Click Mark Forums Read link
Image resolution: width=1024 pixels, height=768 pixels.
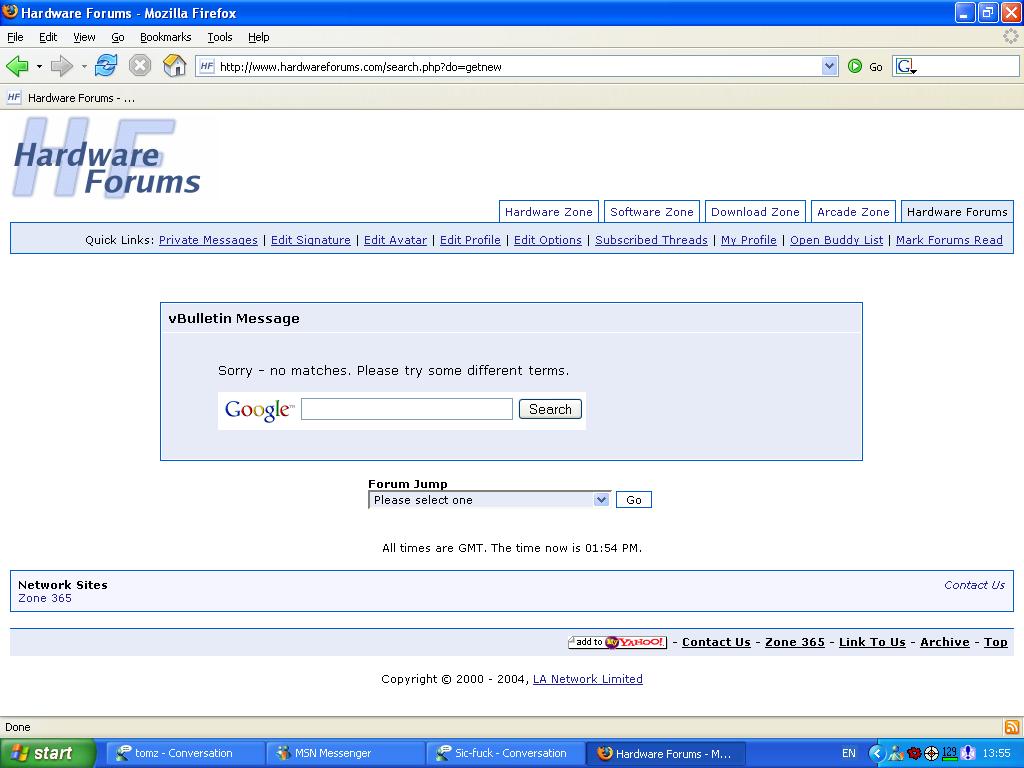coord(949,240)
